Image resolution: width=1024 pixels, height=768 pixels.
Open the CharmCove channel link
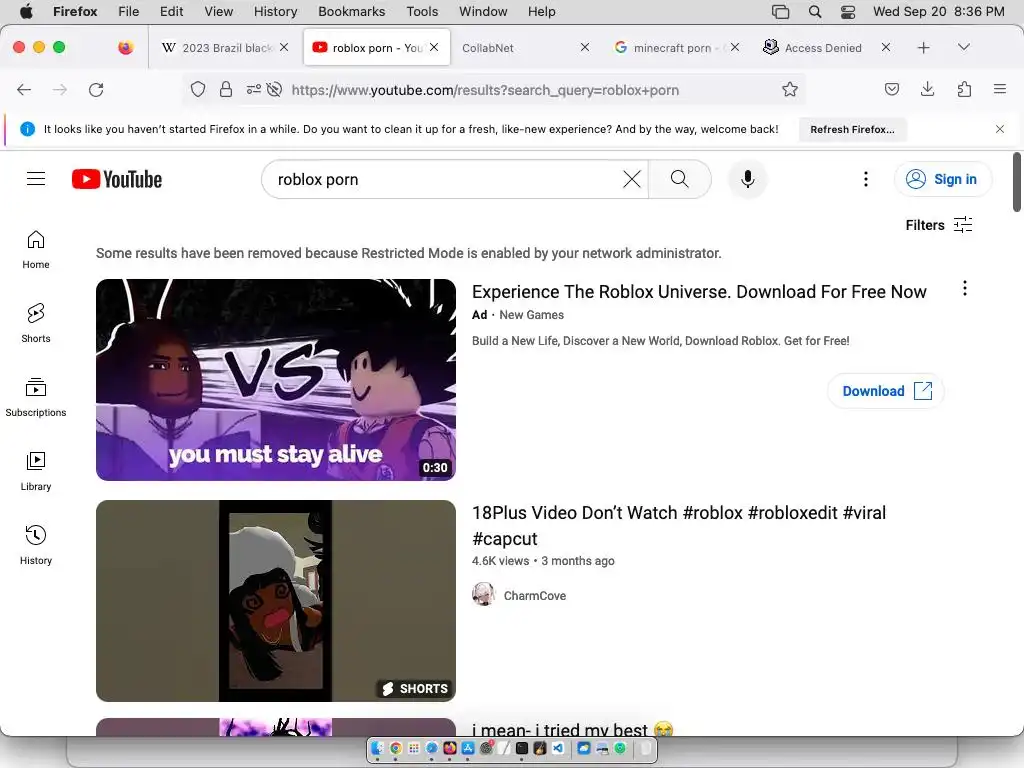(535, 596)
